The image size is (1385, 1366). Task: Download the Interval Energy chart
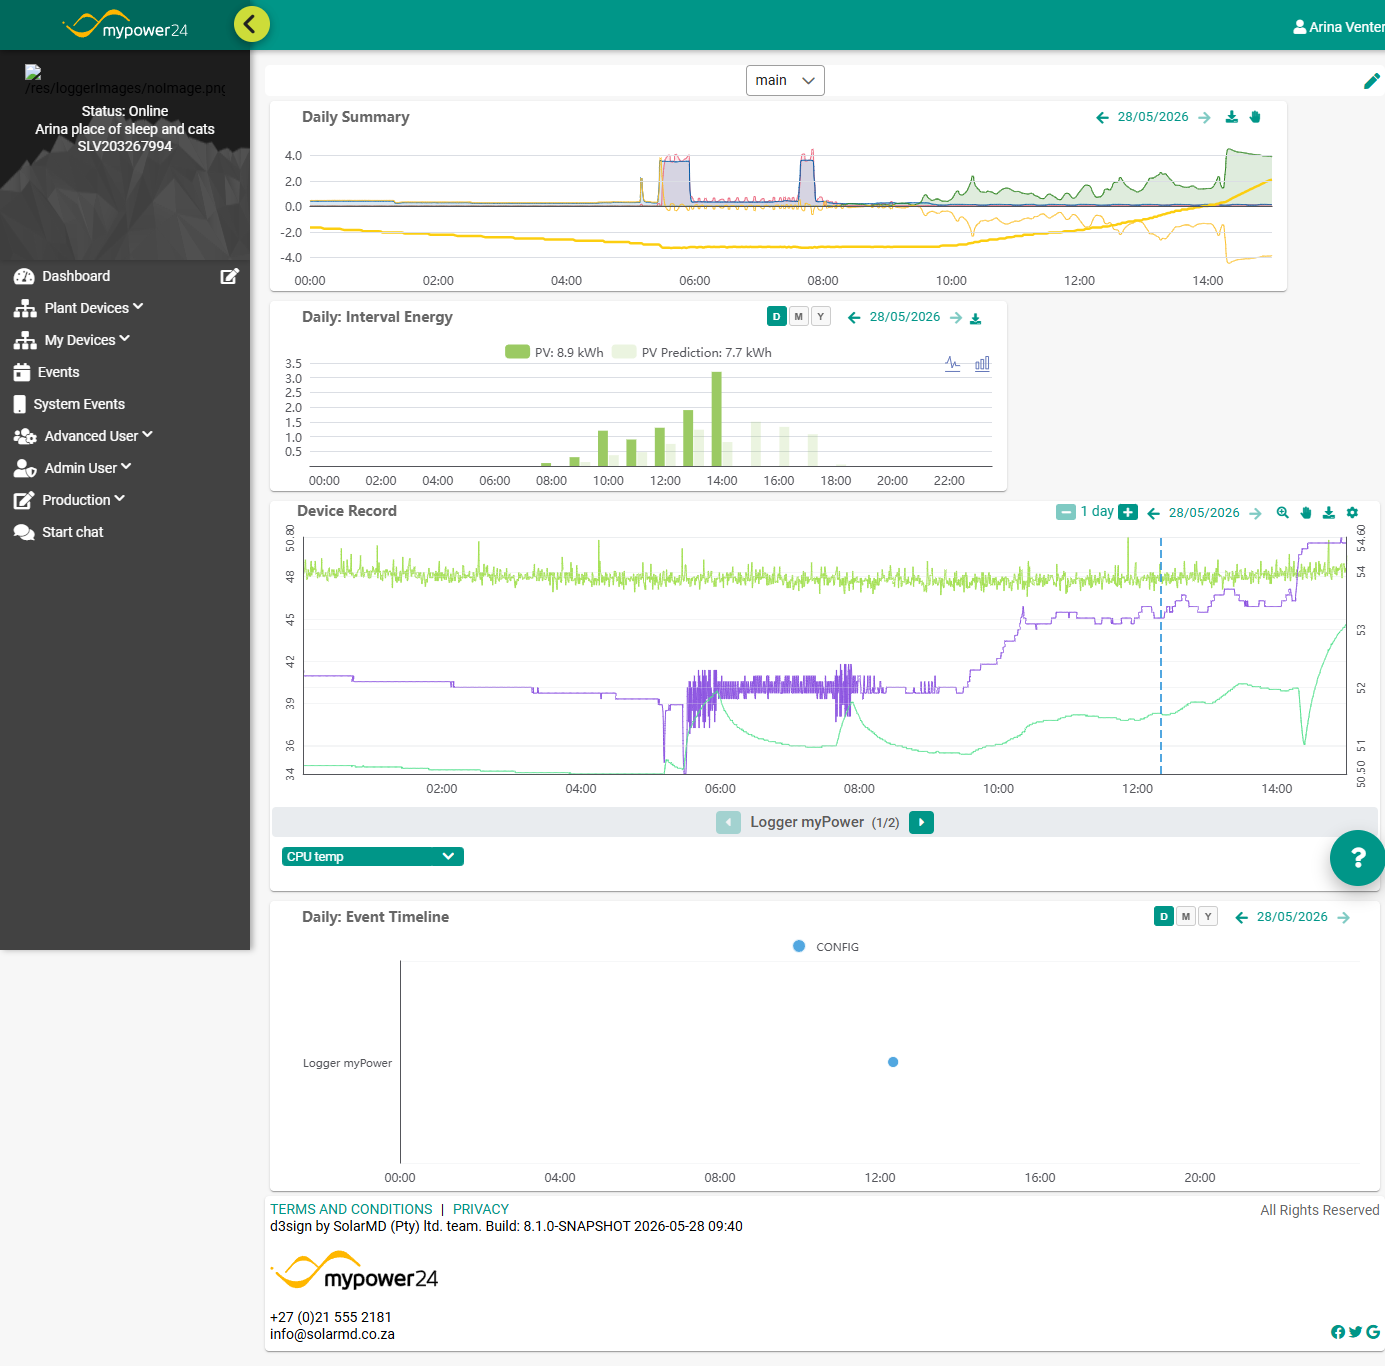tap(976, 318)
